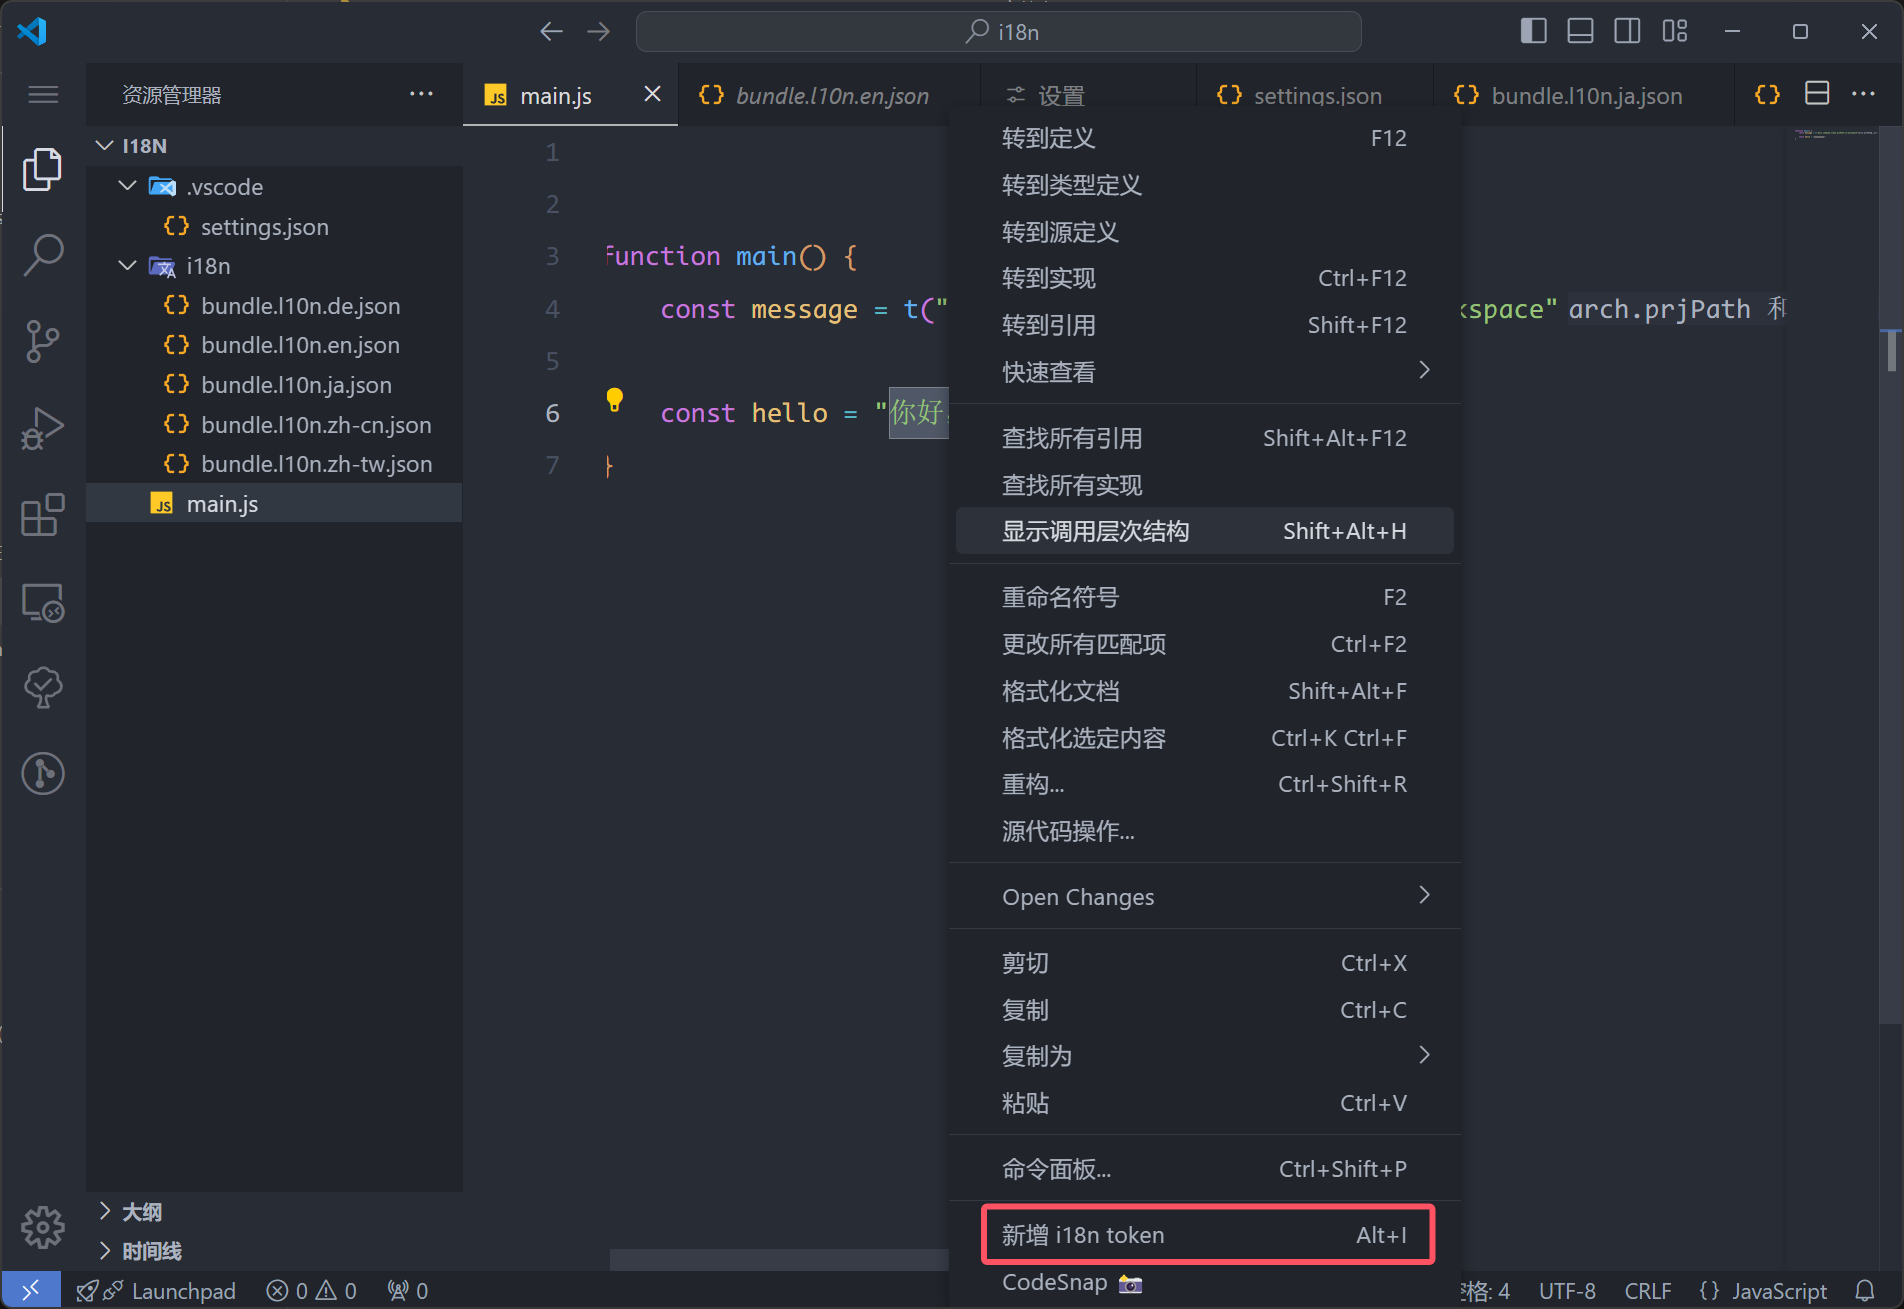The height and width of the screenshot is (1309, 1904).
Task: Open the Explorer view in activity bar
Action: tap(42, 169)
